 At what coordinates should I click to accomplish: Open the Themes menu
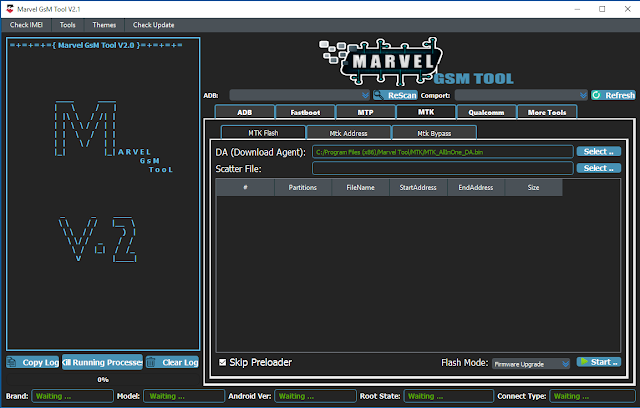click(104, 25)
